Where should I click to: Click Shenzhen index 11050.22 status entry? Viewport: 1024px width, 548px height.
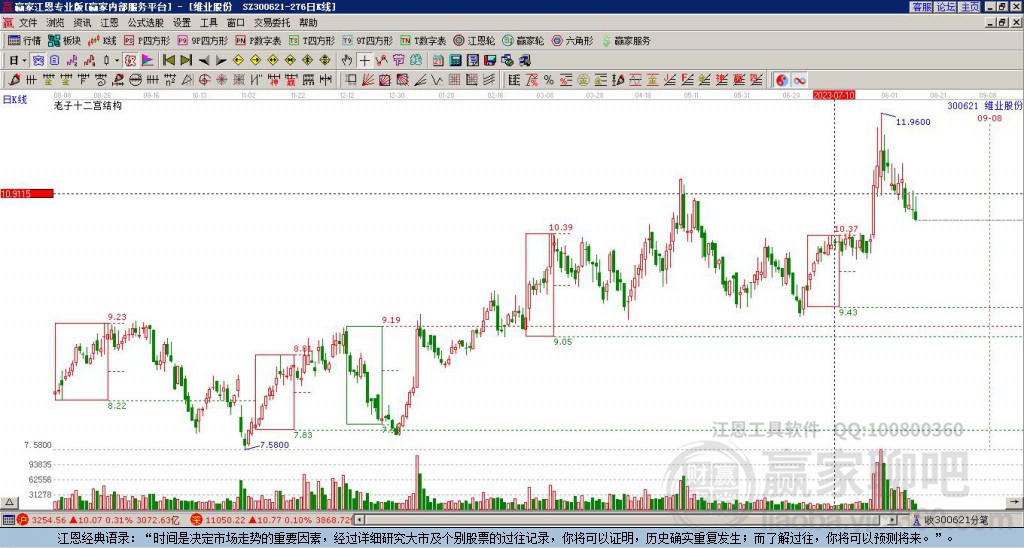[271, 520]
